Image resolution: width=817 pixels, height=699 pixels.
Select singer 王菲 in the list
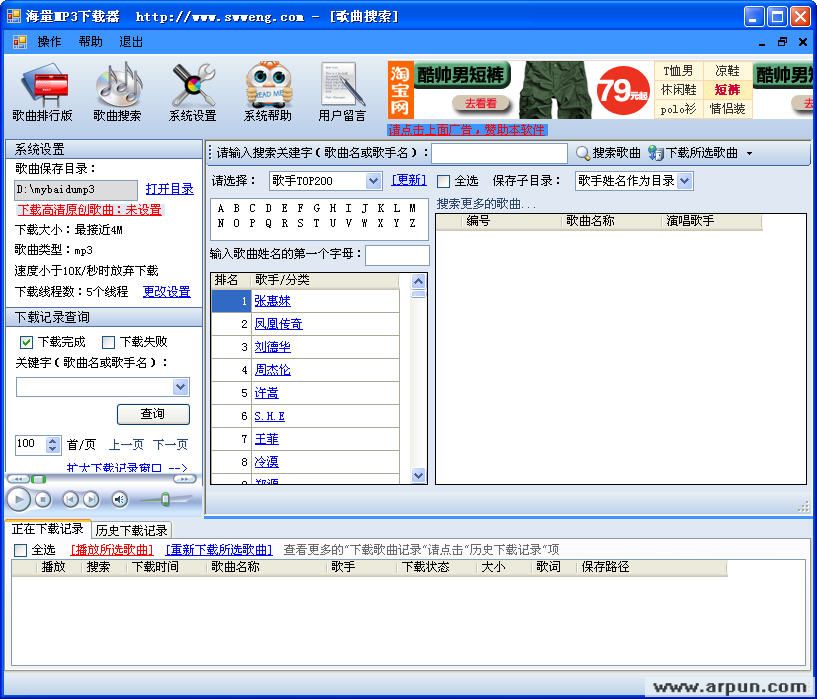[x=266, y=439]
